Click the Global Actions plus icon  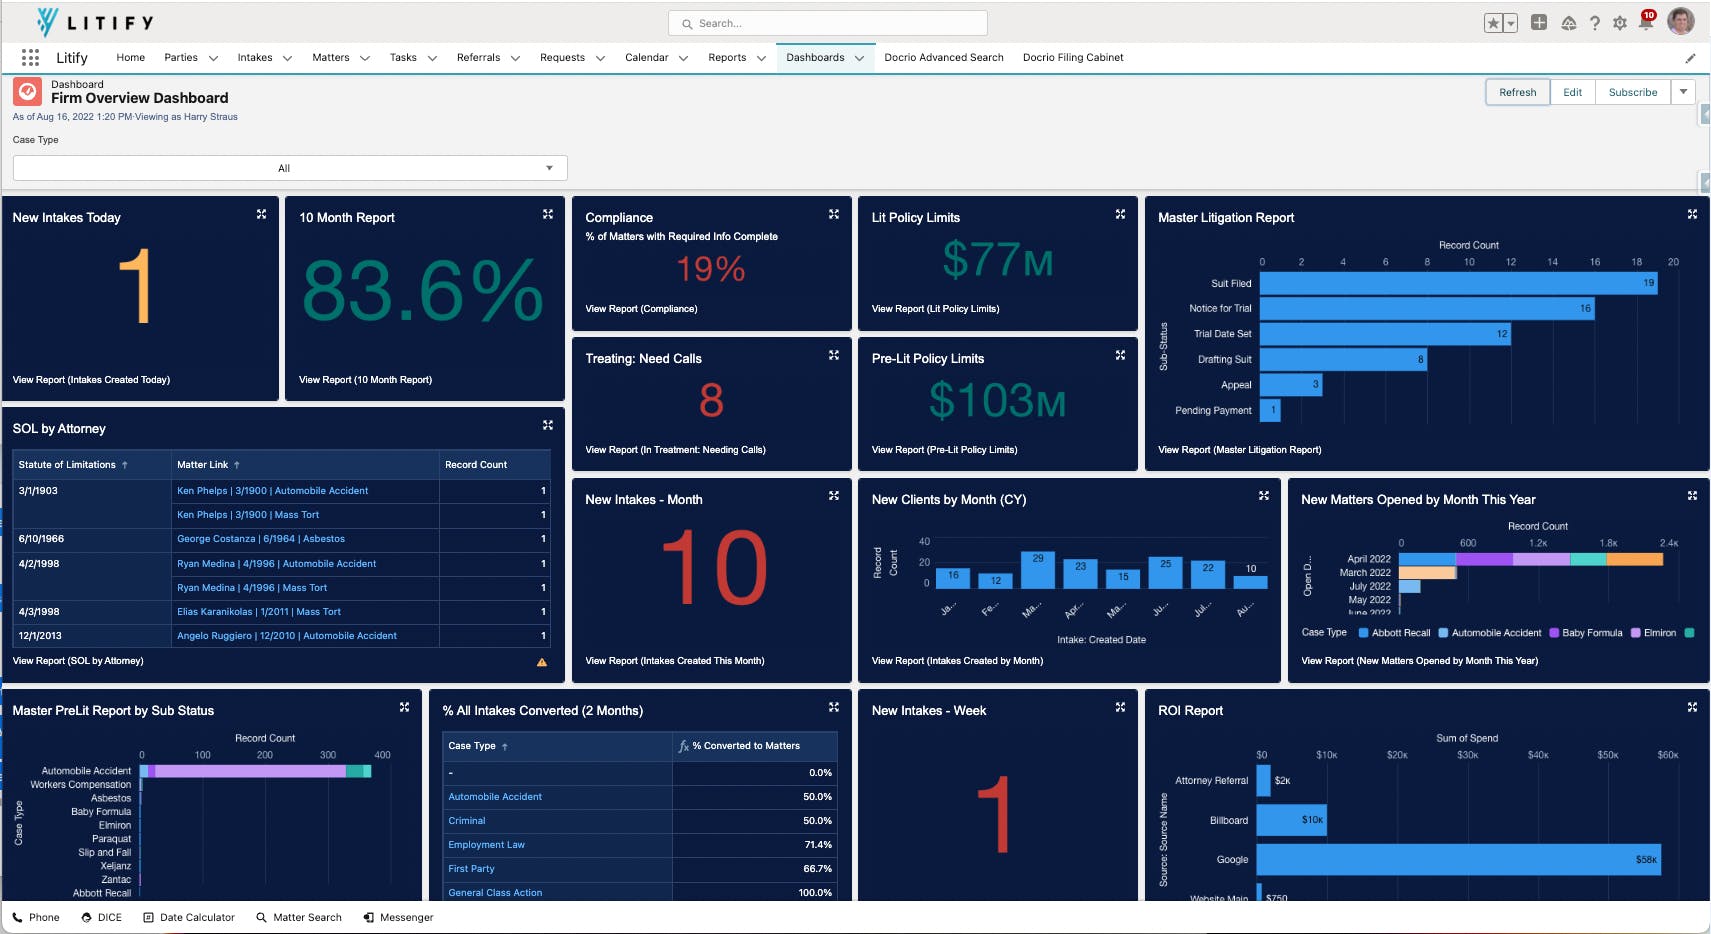pos(1539,23)
